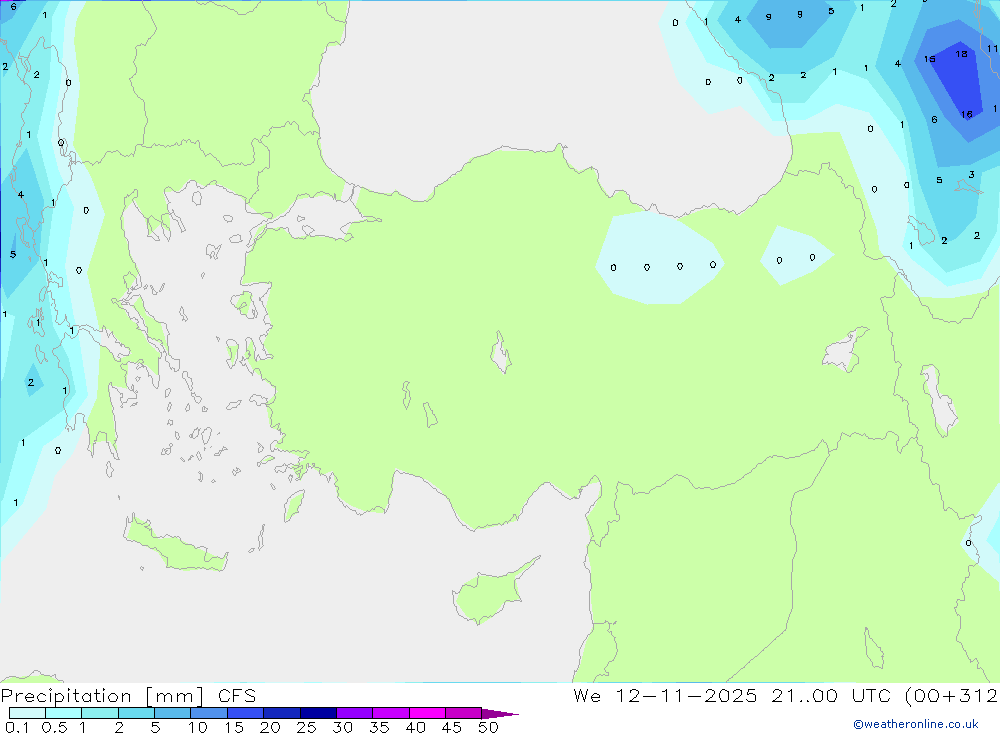Click the '3' precipitation value on map
The width and height of the screenshot is (1000, 733).
971,174
